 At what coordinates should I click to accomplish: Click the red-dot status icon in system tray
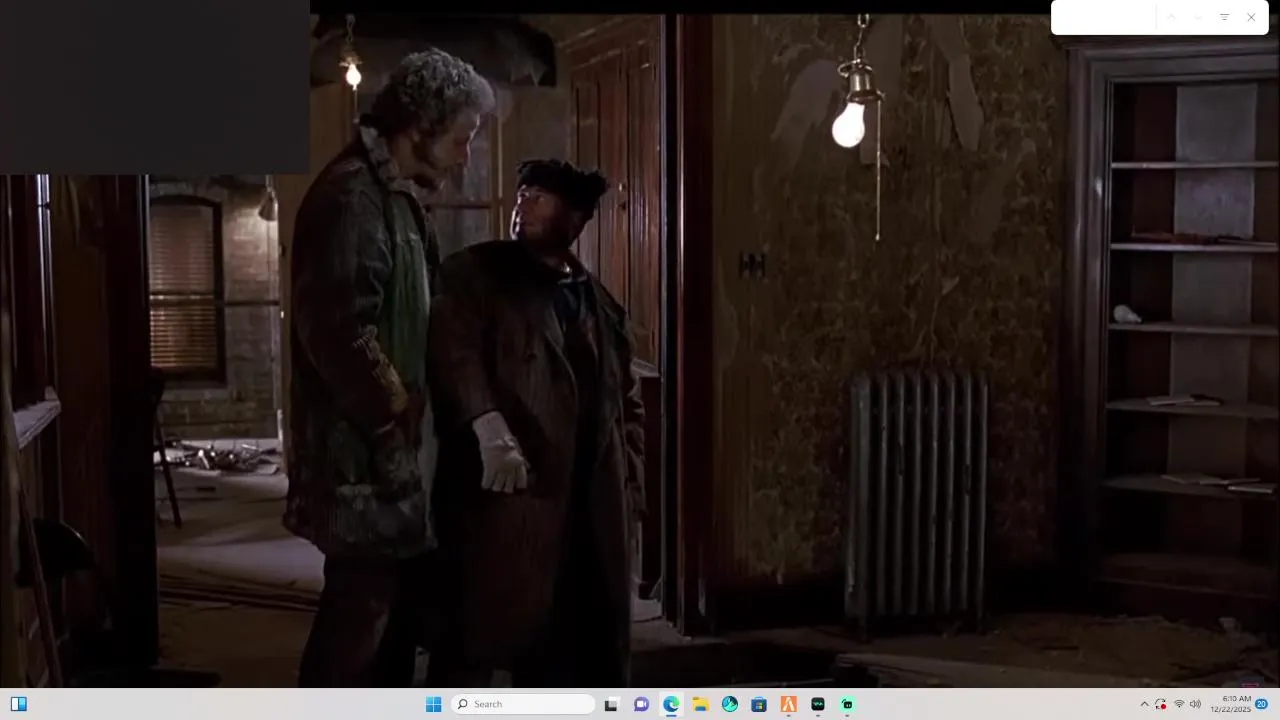point(1161,704)
